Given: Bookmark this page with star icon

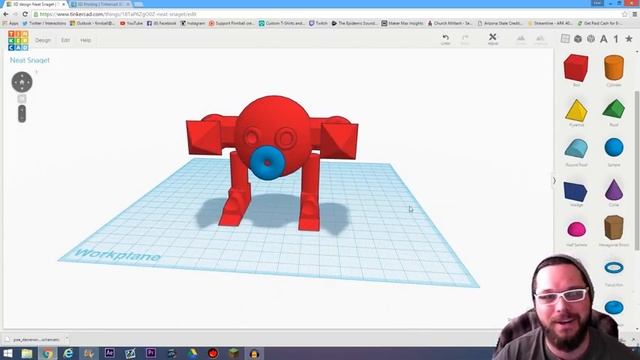Looking at the screenshot, I should 625,14.
